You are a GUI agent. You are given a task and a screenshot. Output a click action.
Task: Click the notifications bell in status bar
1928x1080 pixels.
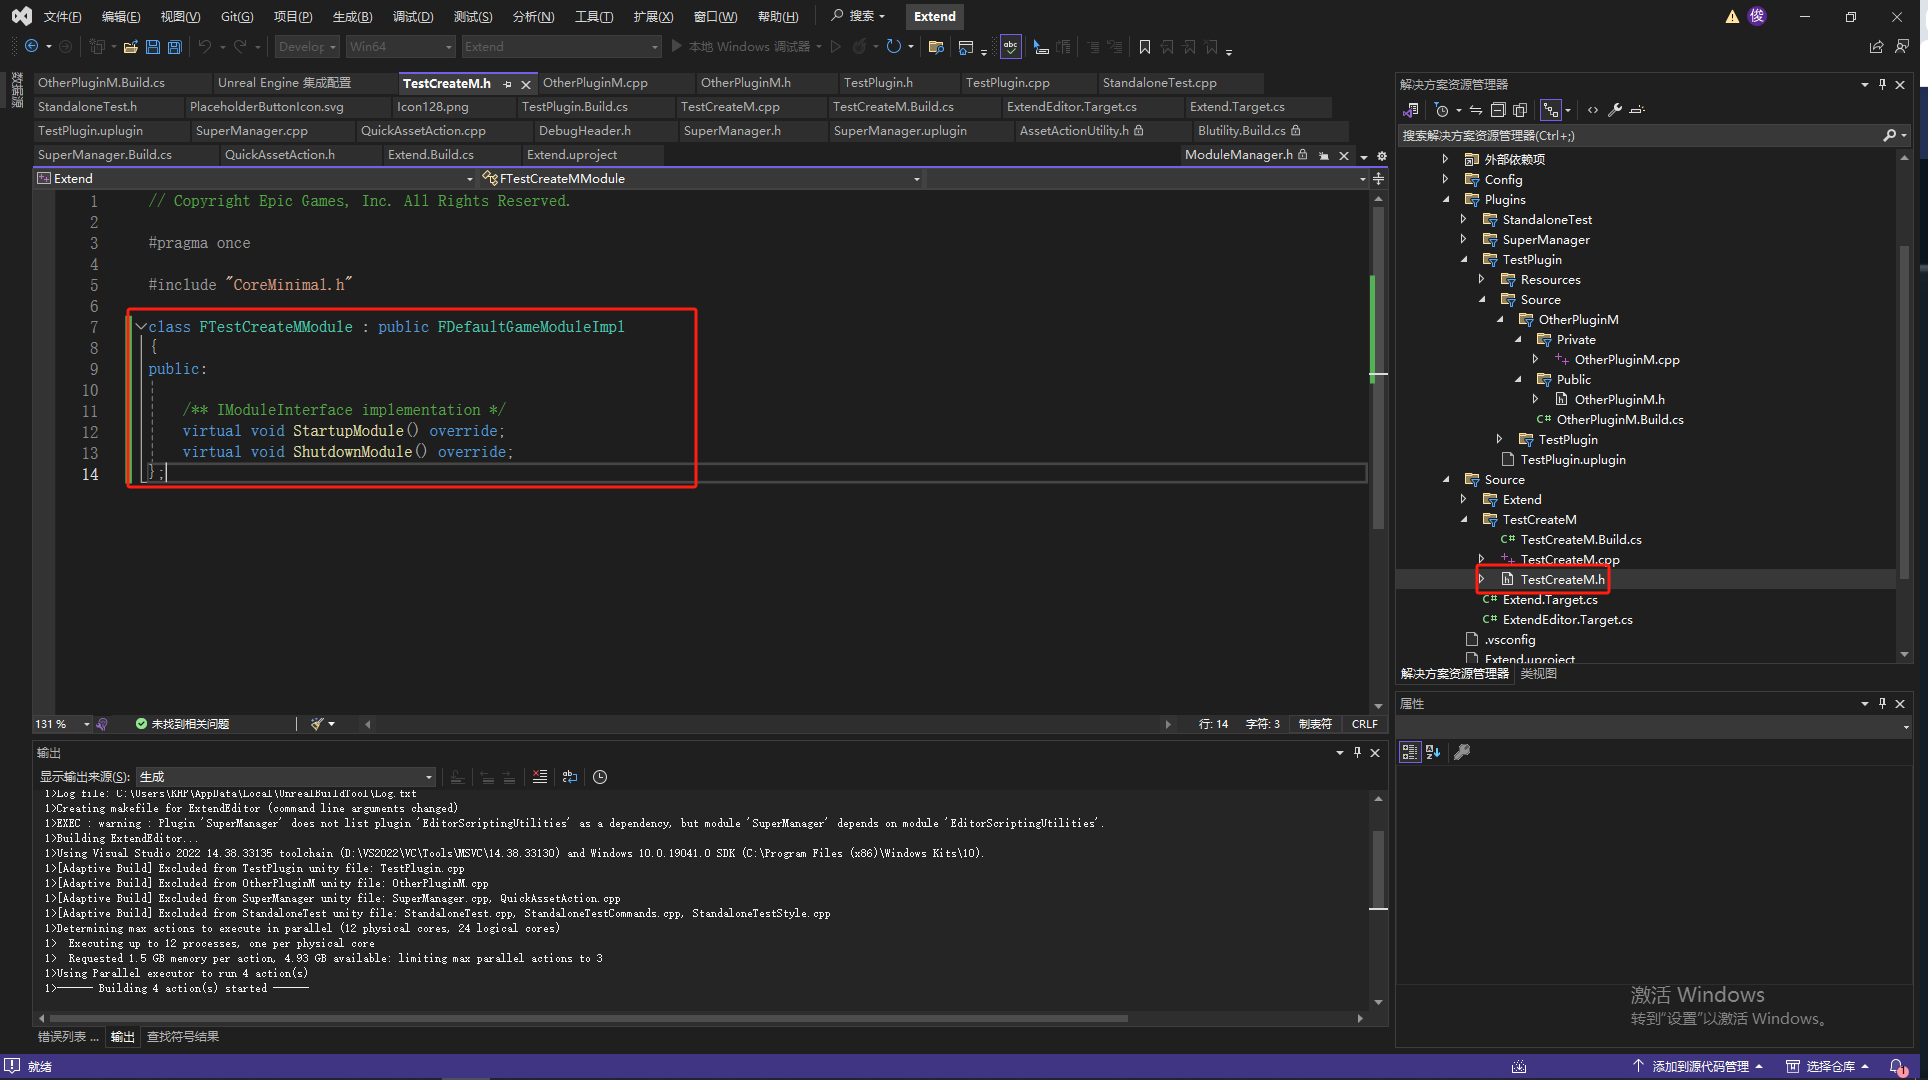pyautogui.click(x=1896, y=1067)
